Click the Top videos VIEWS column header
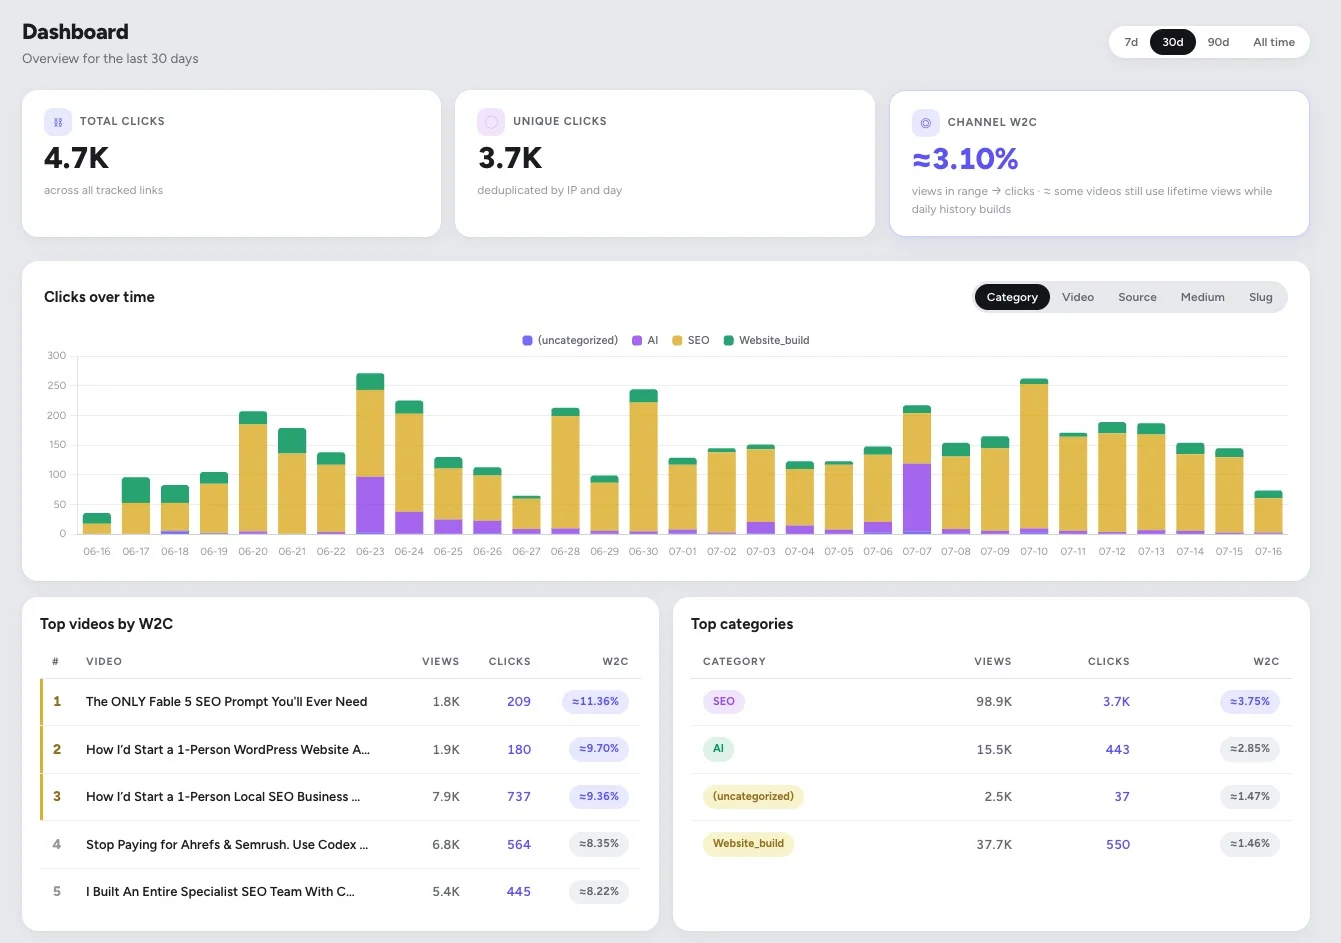1341x943 pixels. [x=440, y=662]
